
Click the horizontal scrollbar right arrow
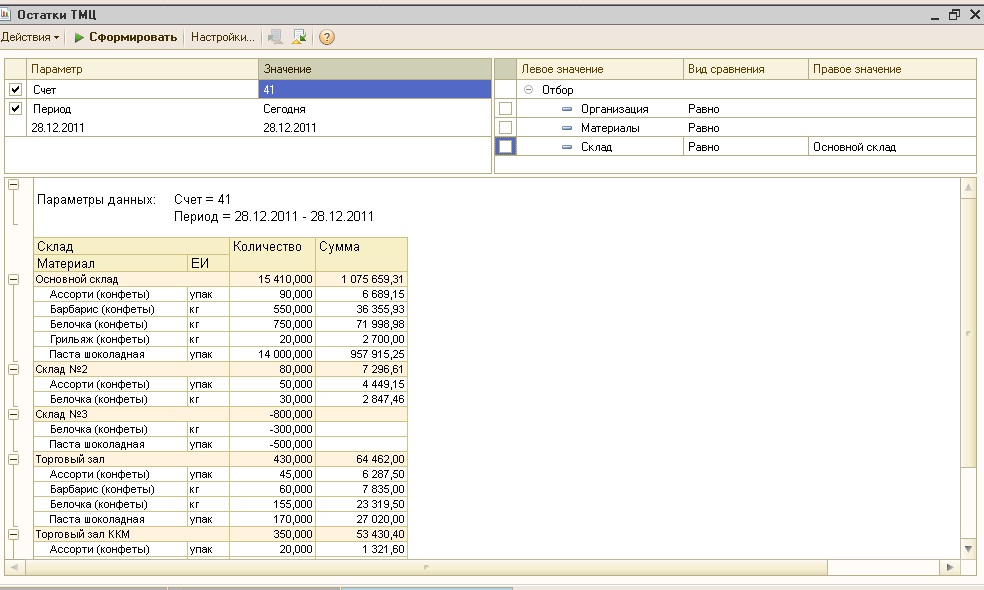(x=949, y=567)
